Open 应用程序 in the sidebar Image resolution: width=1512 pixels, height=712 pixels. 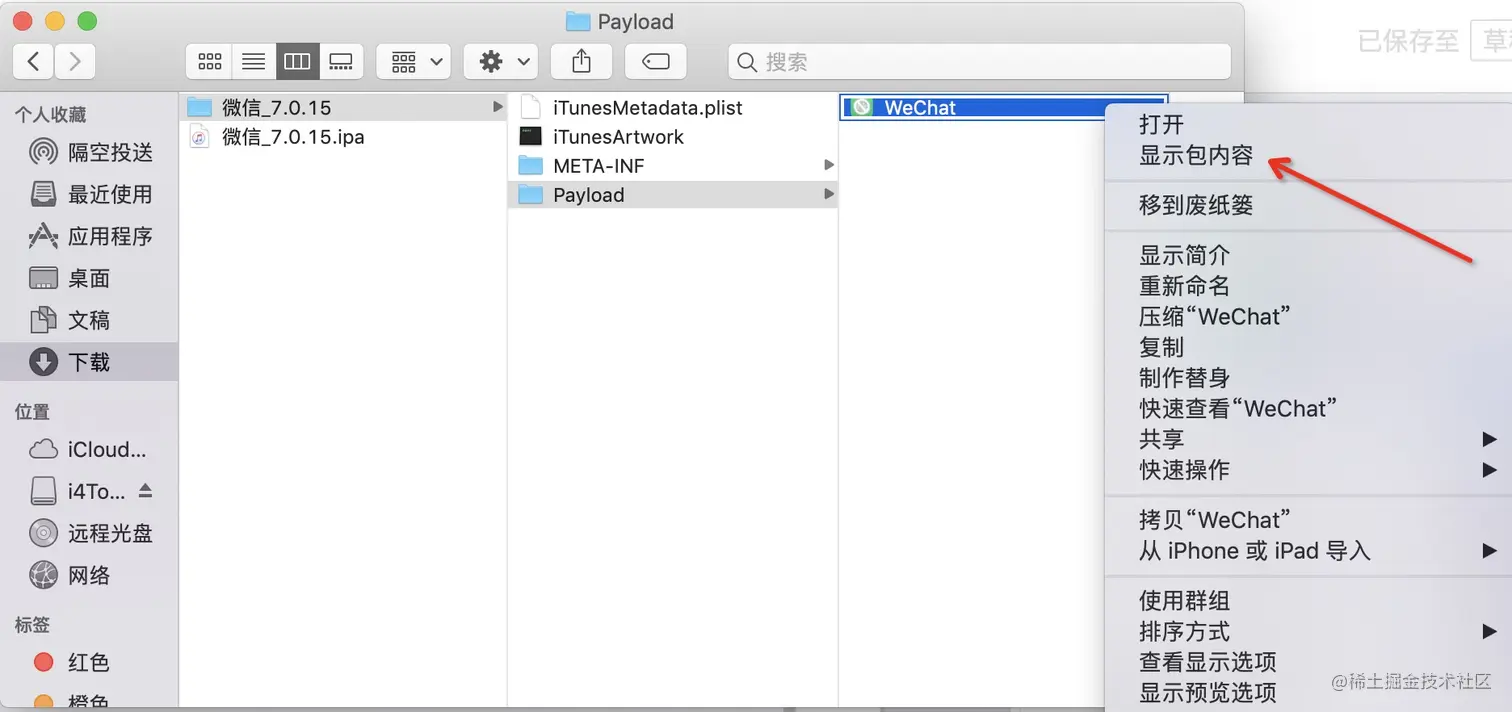[90, 236]
